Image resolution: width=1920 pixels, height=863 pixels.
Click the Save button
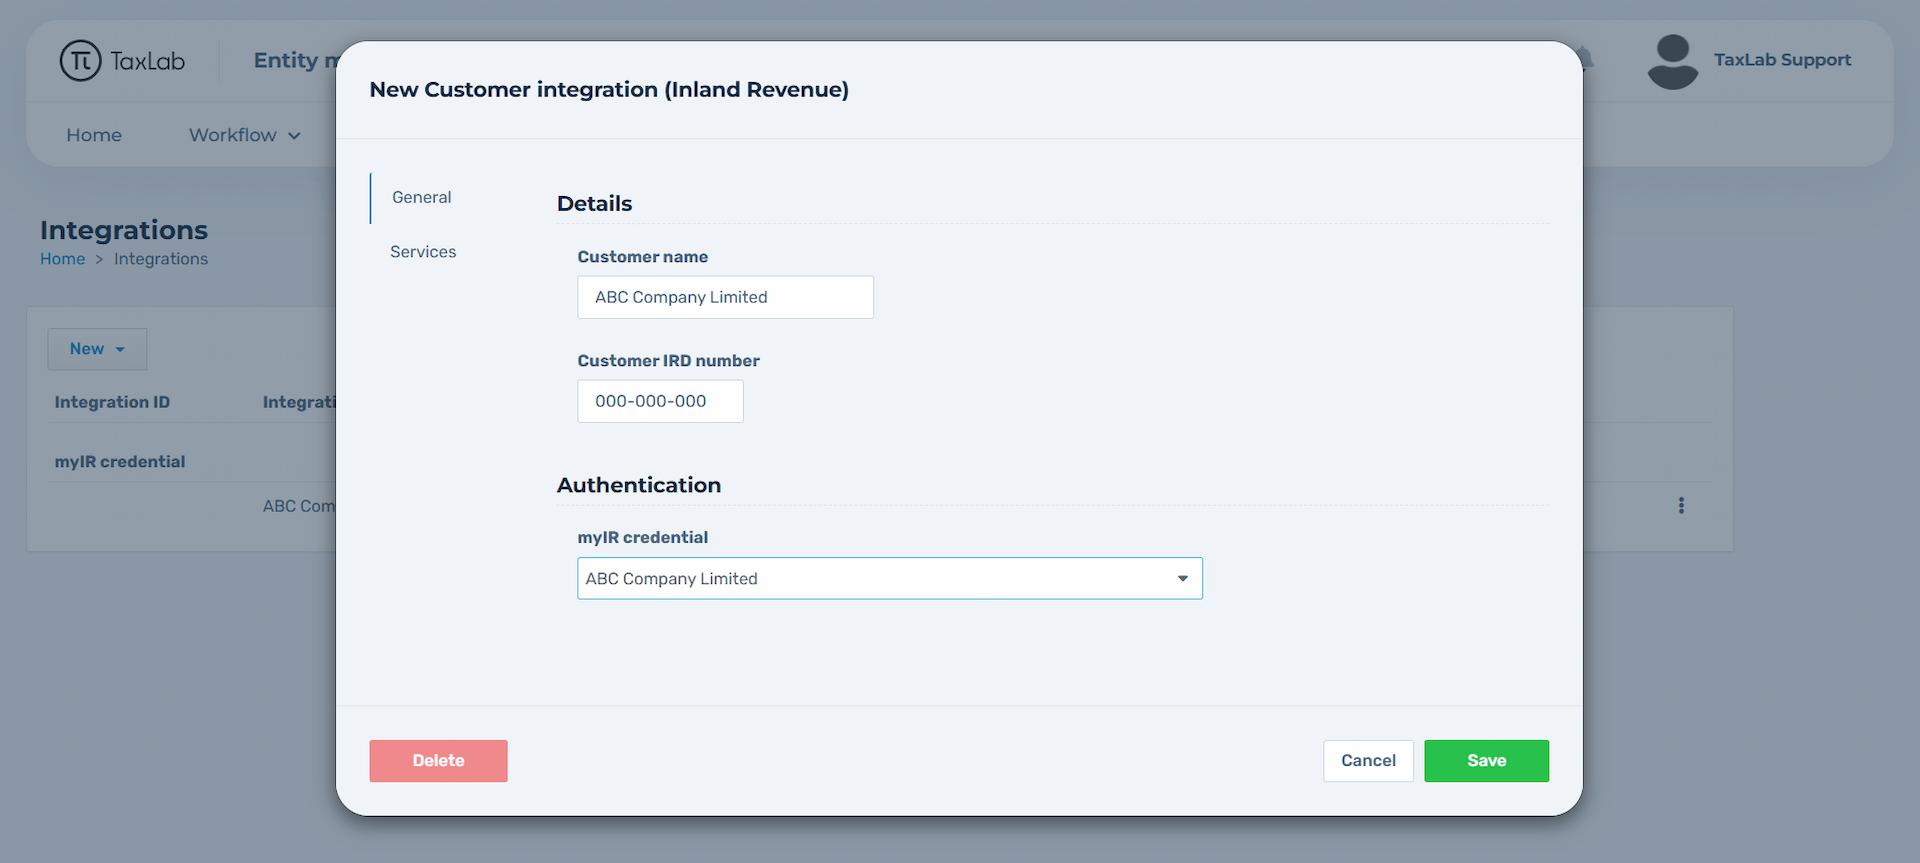point(1486,761)
